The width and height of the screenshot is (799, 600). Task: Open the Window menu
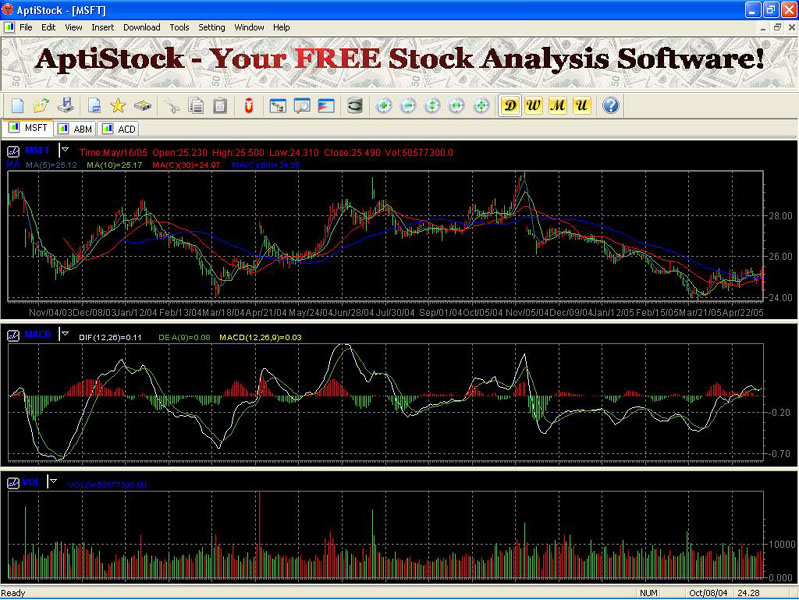(x=249, y=28)
